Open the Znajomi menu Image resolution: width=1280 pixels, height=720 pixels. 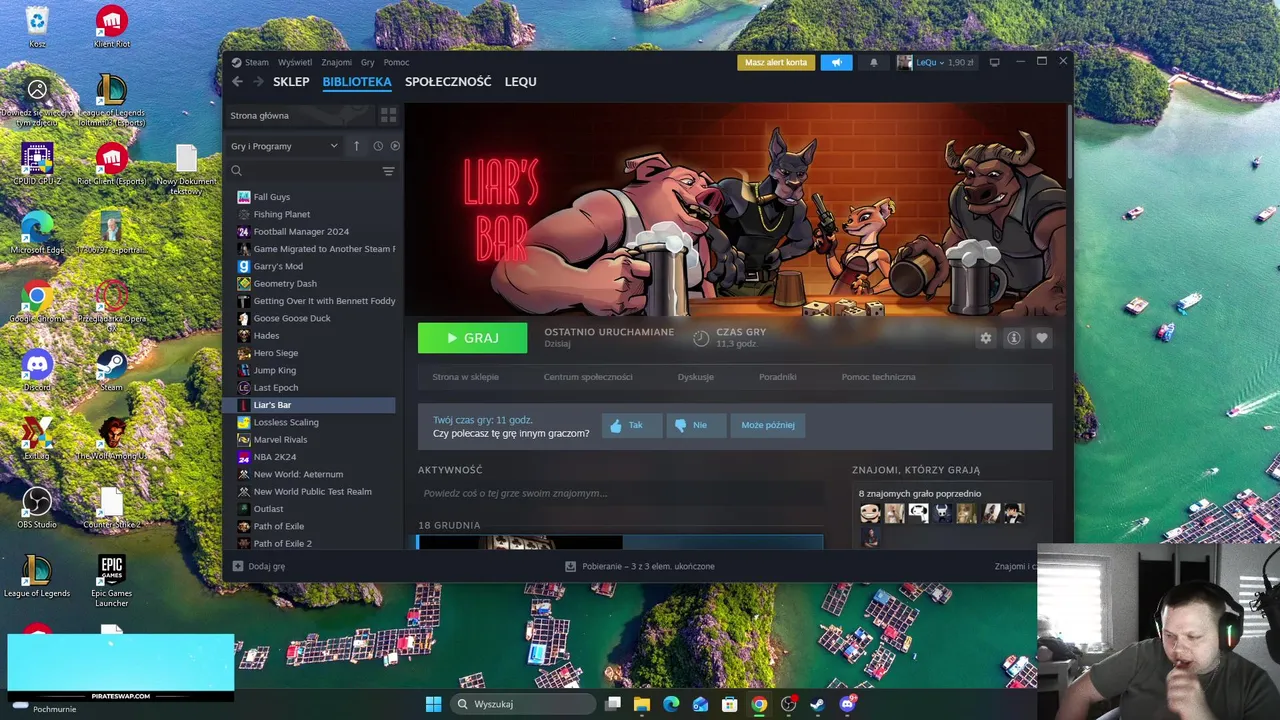(336, 62)
